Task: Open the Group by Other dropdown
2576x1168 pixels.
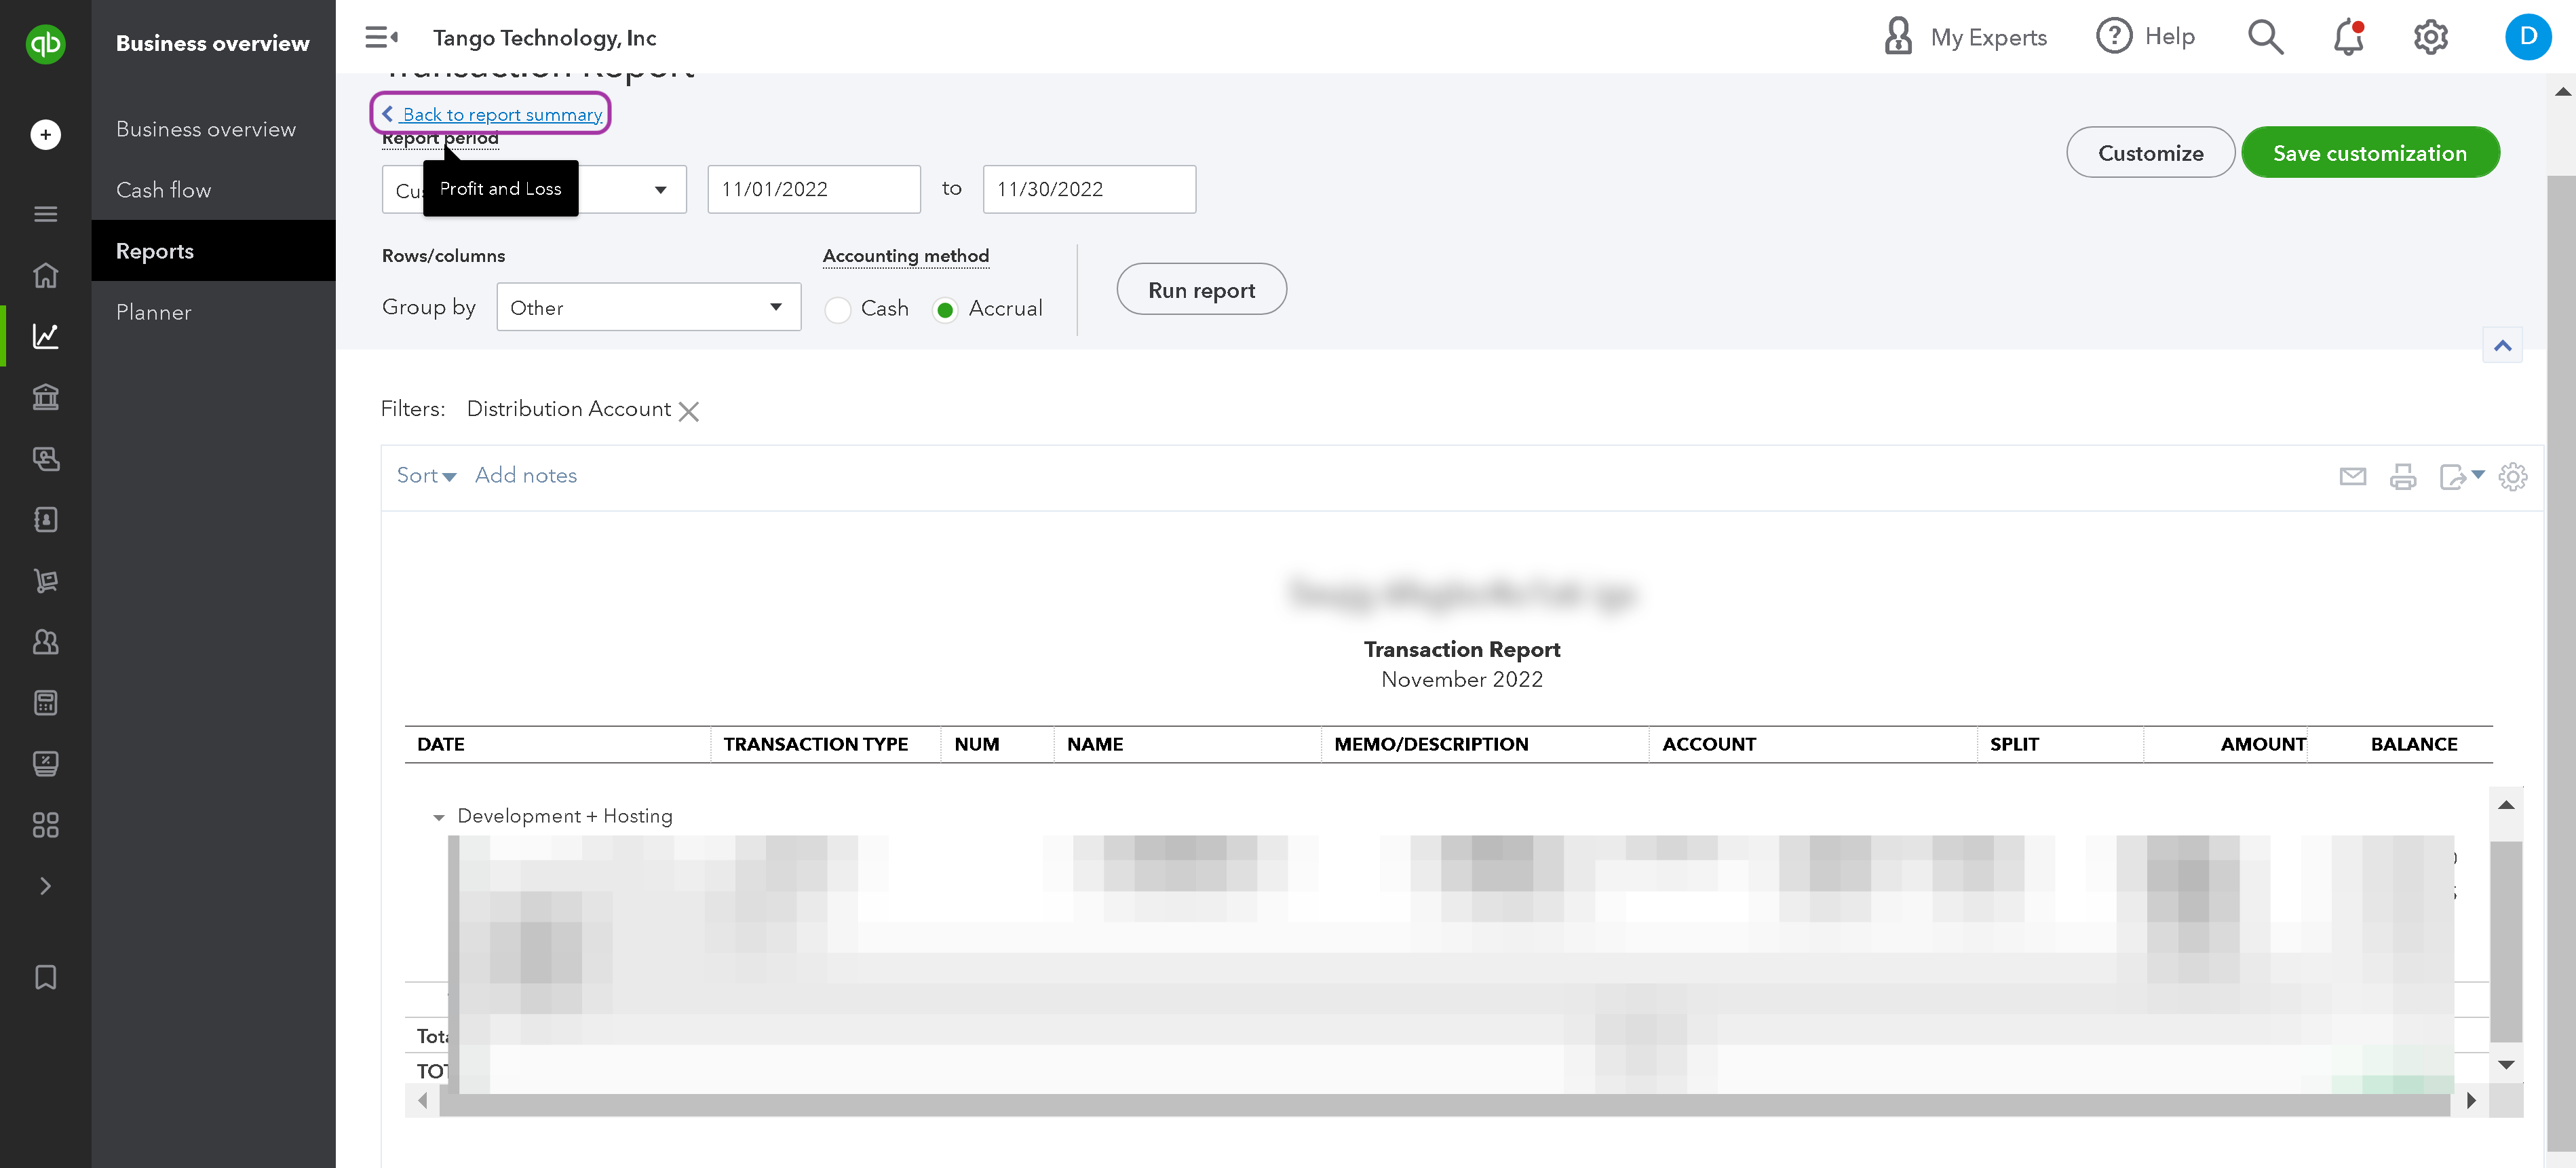Action: [x=648, y=307]
